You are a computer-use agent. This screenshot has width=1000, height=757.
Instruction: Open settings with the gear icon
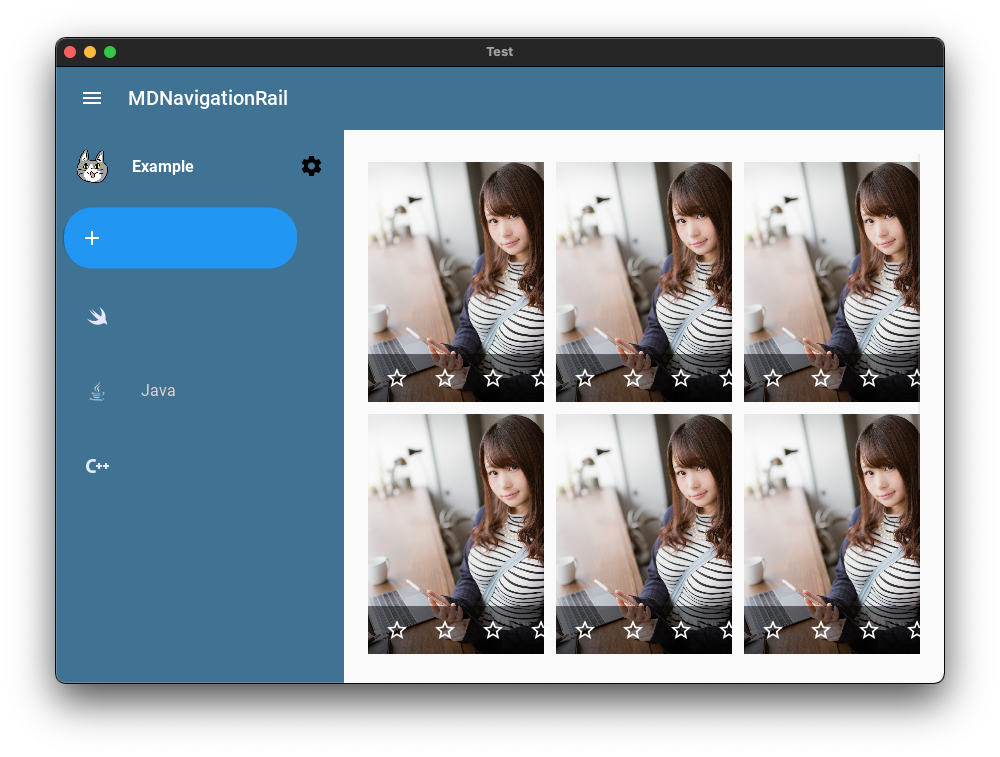pyautogui.click(x=311, y=166)
